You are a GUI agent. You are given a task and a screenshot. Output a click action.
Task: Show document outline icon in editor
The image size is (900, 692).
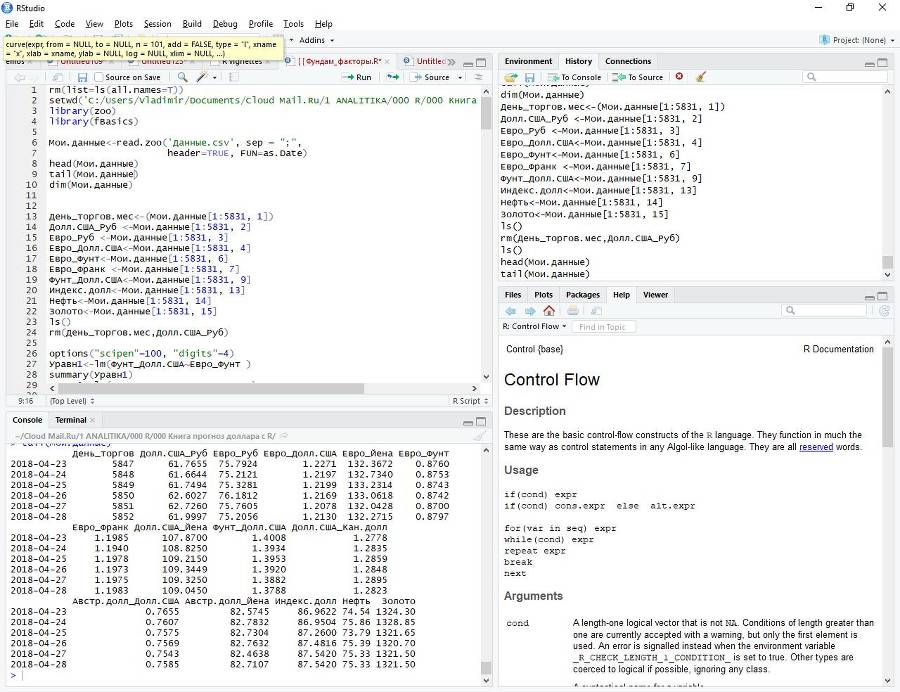tap(478, 77)
